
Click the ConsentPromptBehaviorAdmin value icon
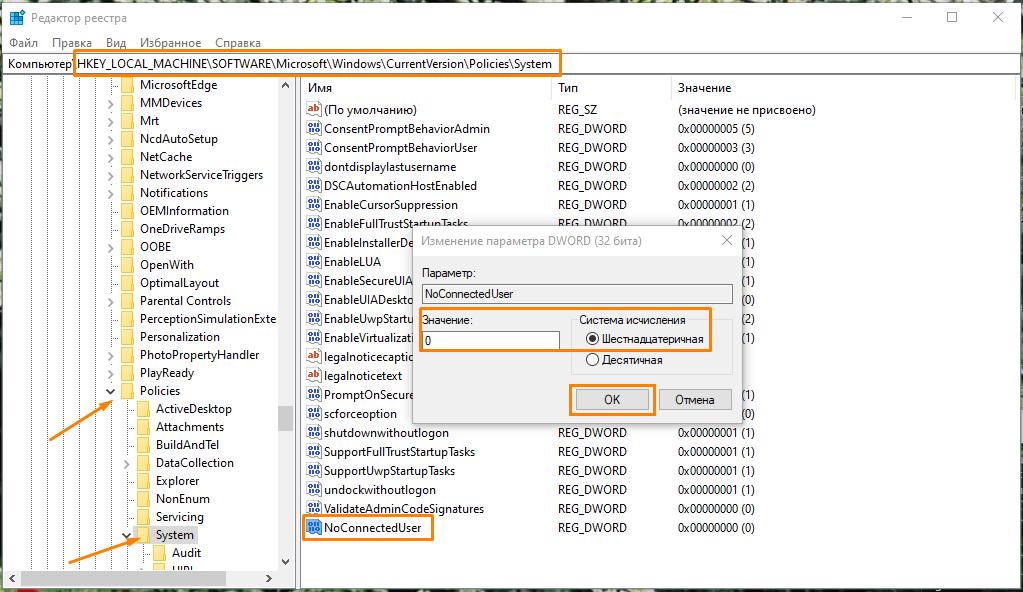coord(314,129)
